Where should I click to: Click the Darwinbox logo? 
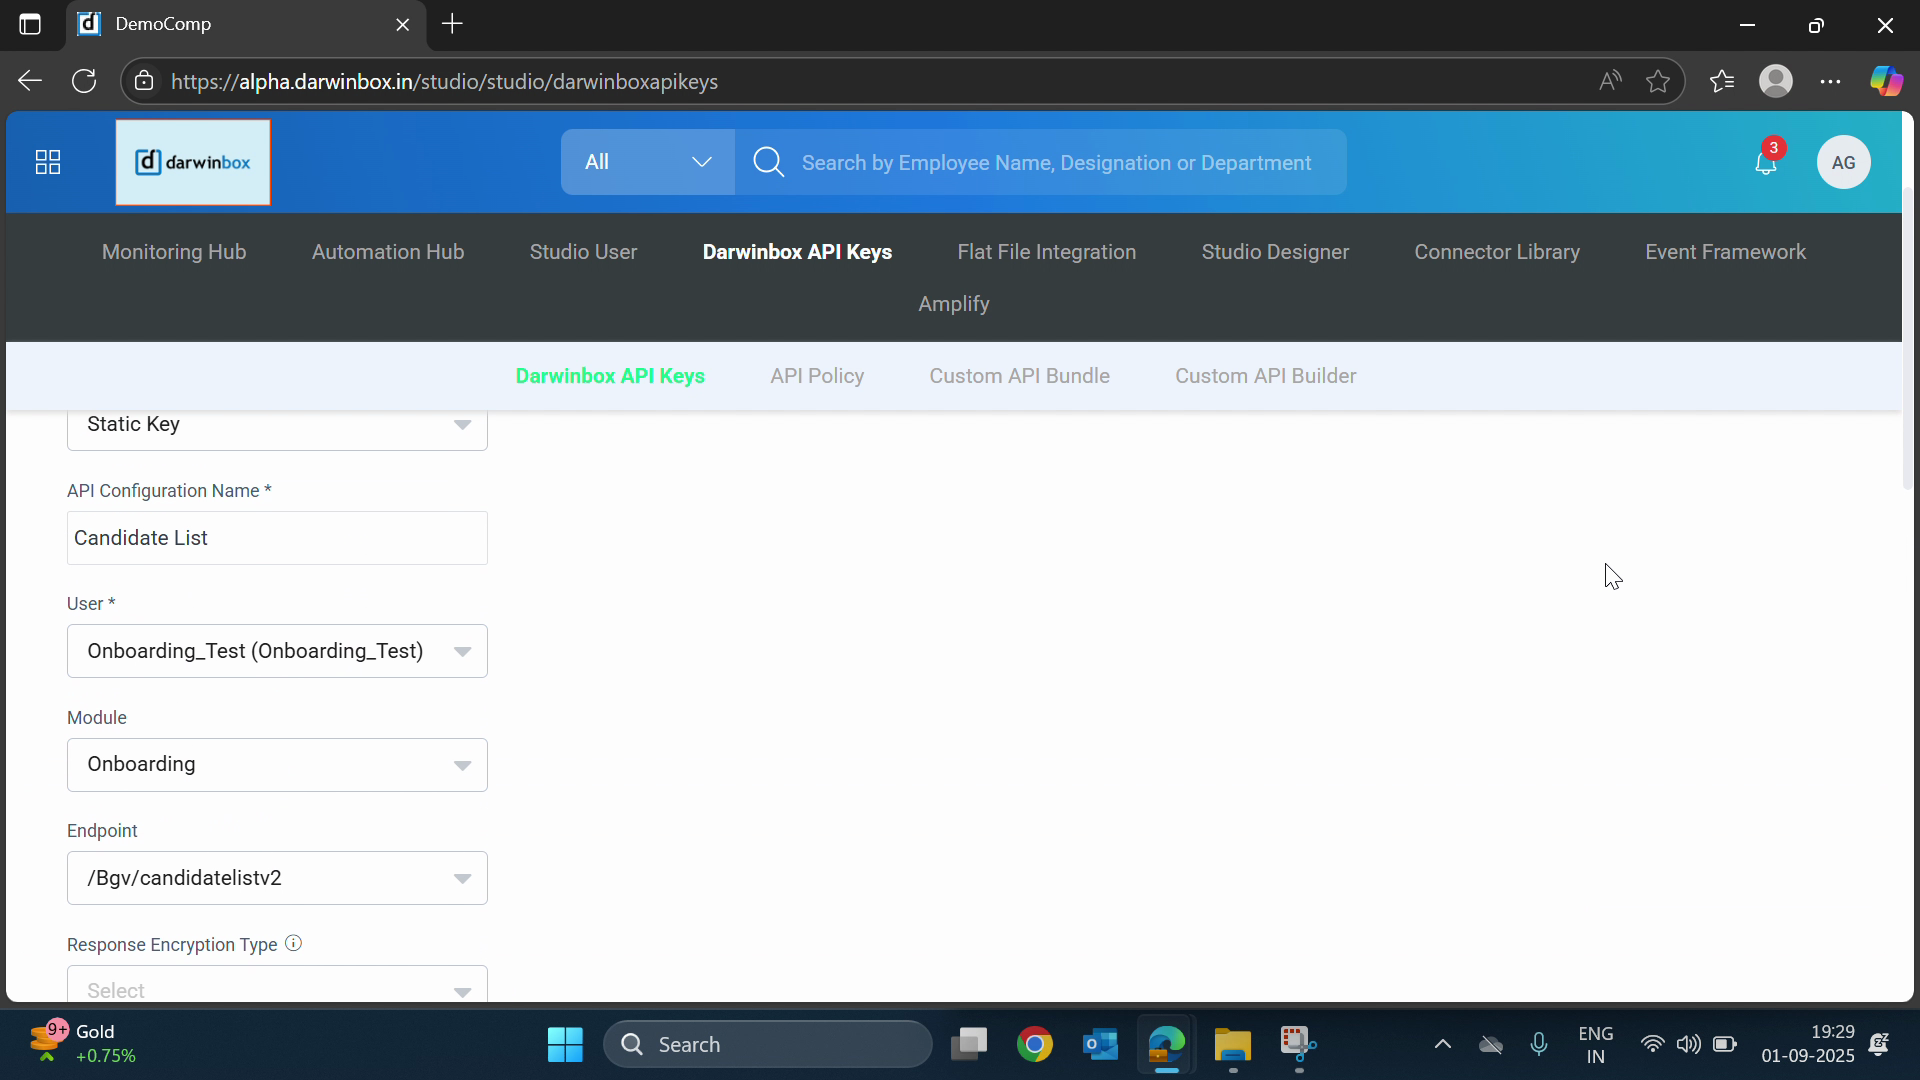(193, 162)
